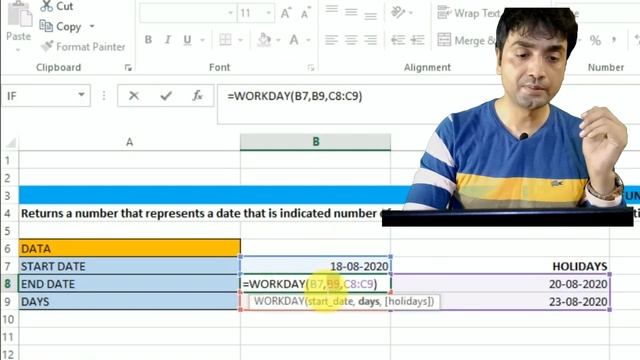Toggle Italic formatting
This screenshot has height=360, width=640.
point(167,40)
